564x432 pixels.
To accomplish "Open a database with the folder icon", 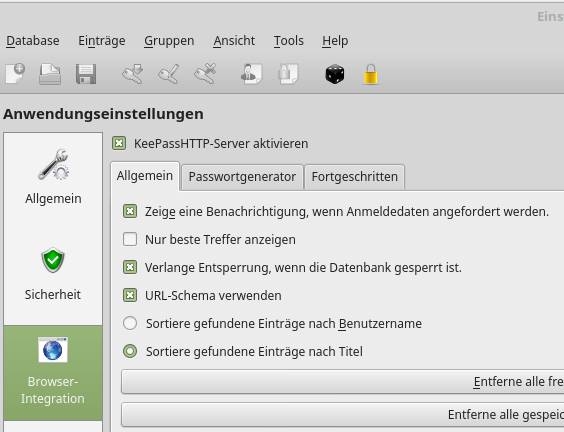I will pos(50,74).
